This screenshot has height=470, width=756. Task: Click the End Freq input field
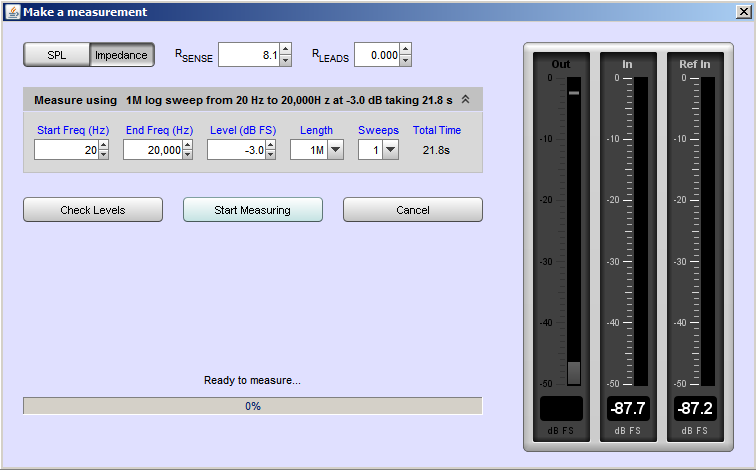pos(153,150)
